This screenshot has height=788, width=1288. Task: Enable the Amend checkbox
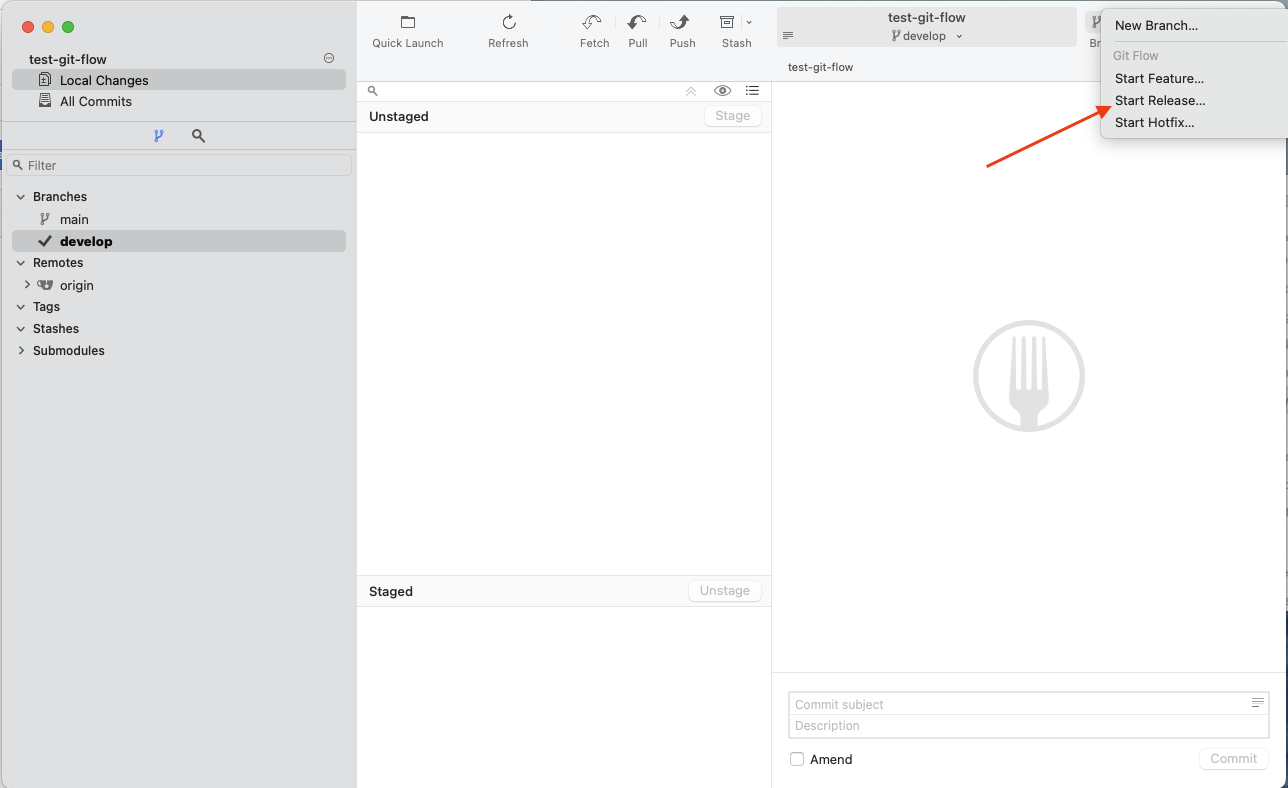pos(797,759)
